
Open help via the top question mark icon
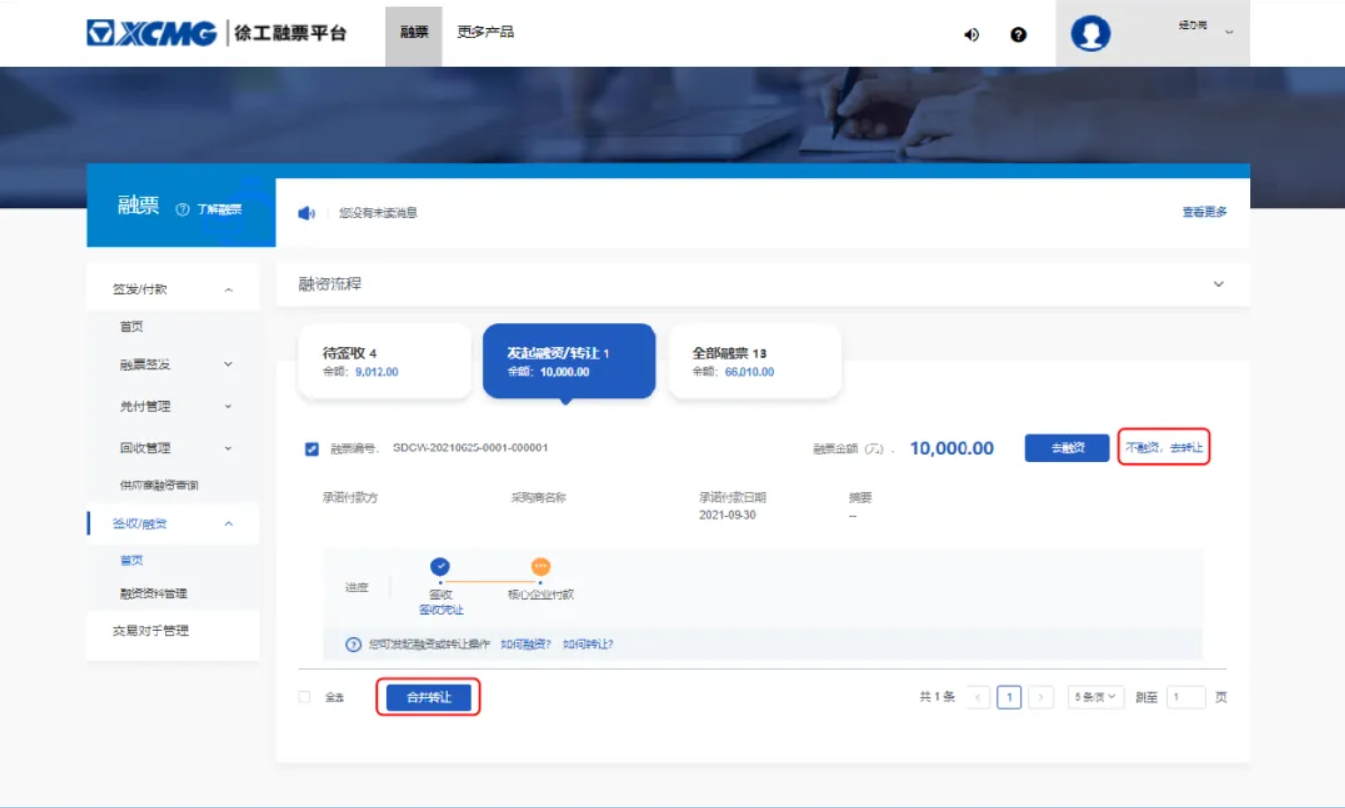point(1018,35)
